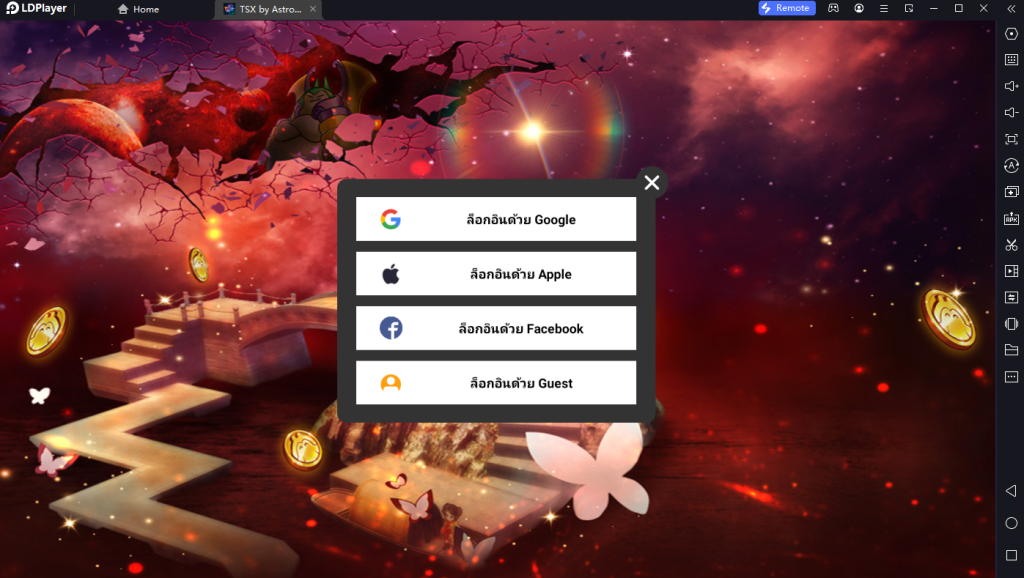
Task: Click the orange guest avatar icon
Action: tap(391, 383)
